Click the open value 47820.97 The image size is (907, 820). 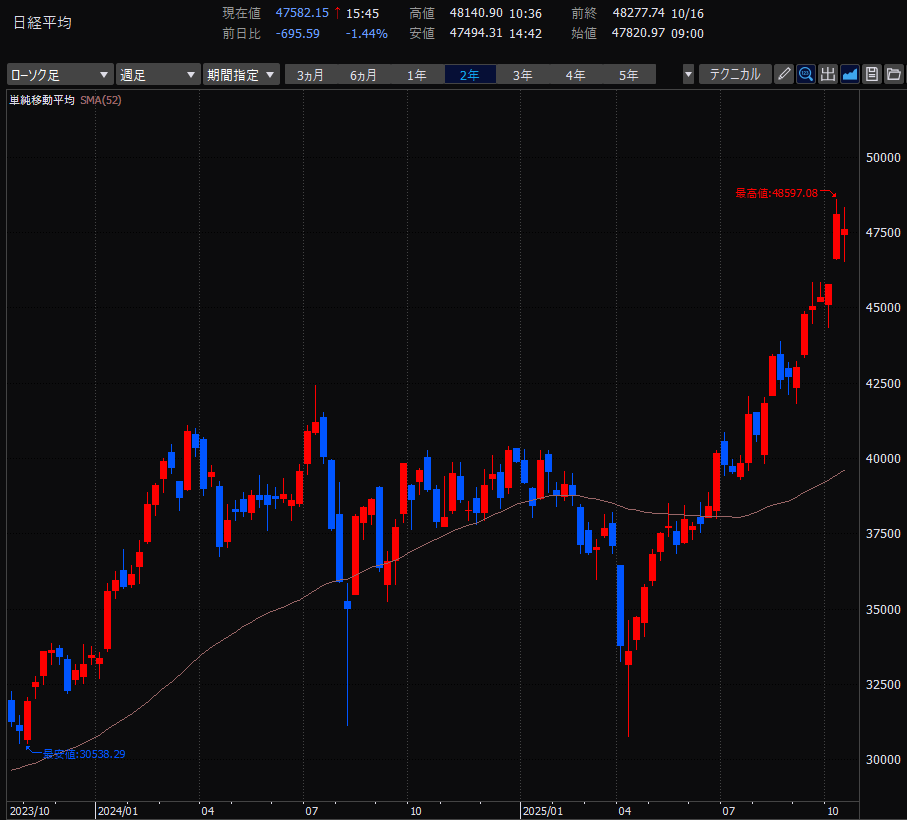pos(639,33)
